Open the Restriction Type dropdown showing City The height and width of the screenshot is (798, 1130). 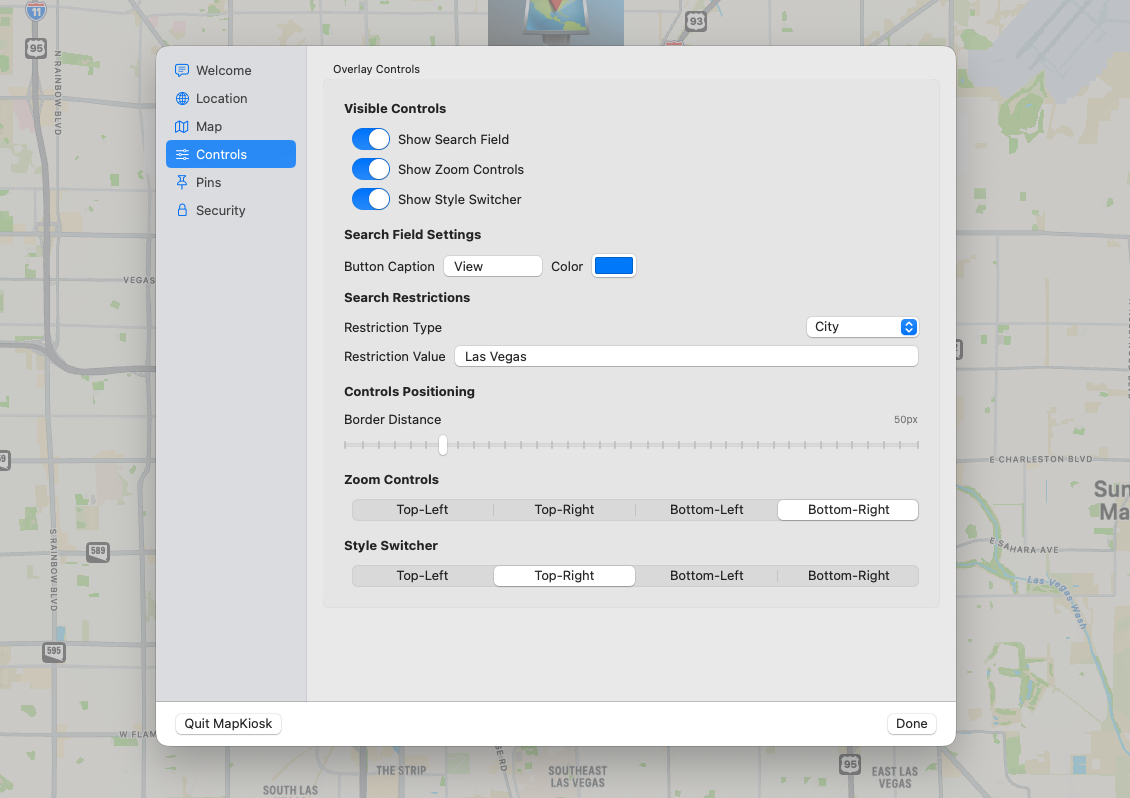point(862,327)
